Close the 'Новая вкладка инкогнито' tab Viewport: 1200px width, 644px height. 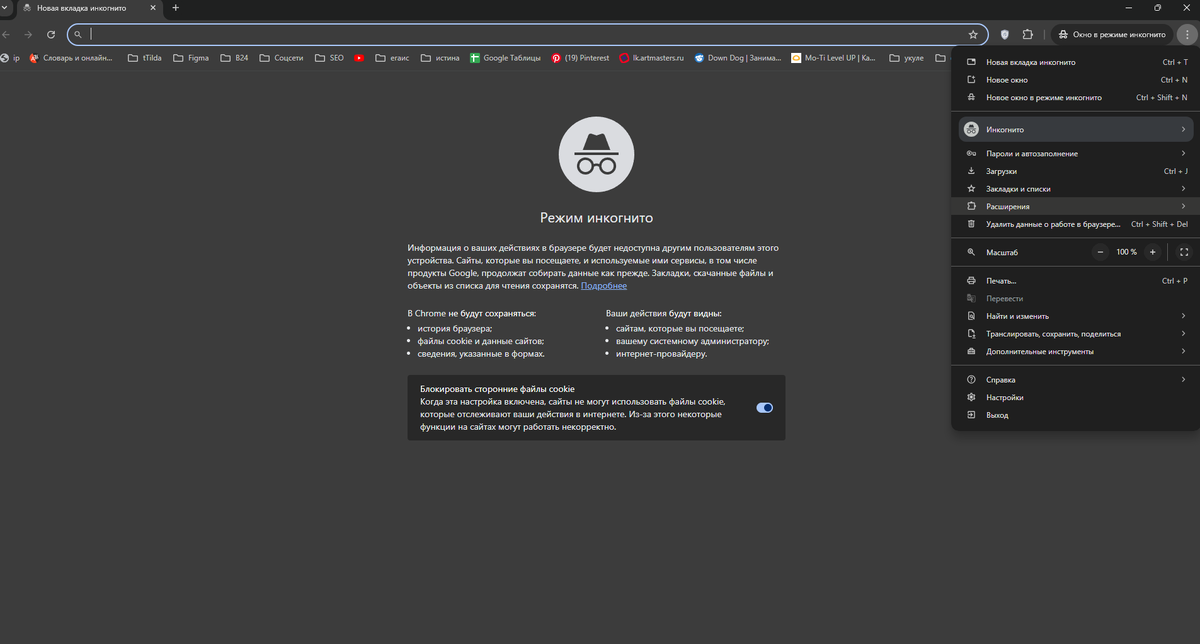[x=153, y=8]
